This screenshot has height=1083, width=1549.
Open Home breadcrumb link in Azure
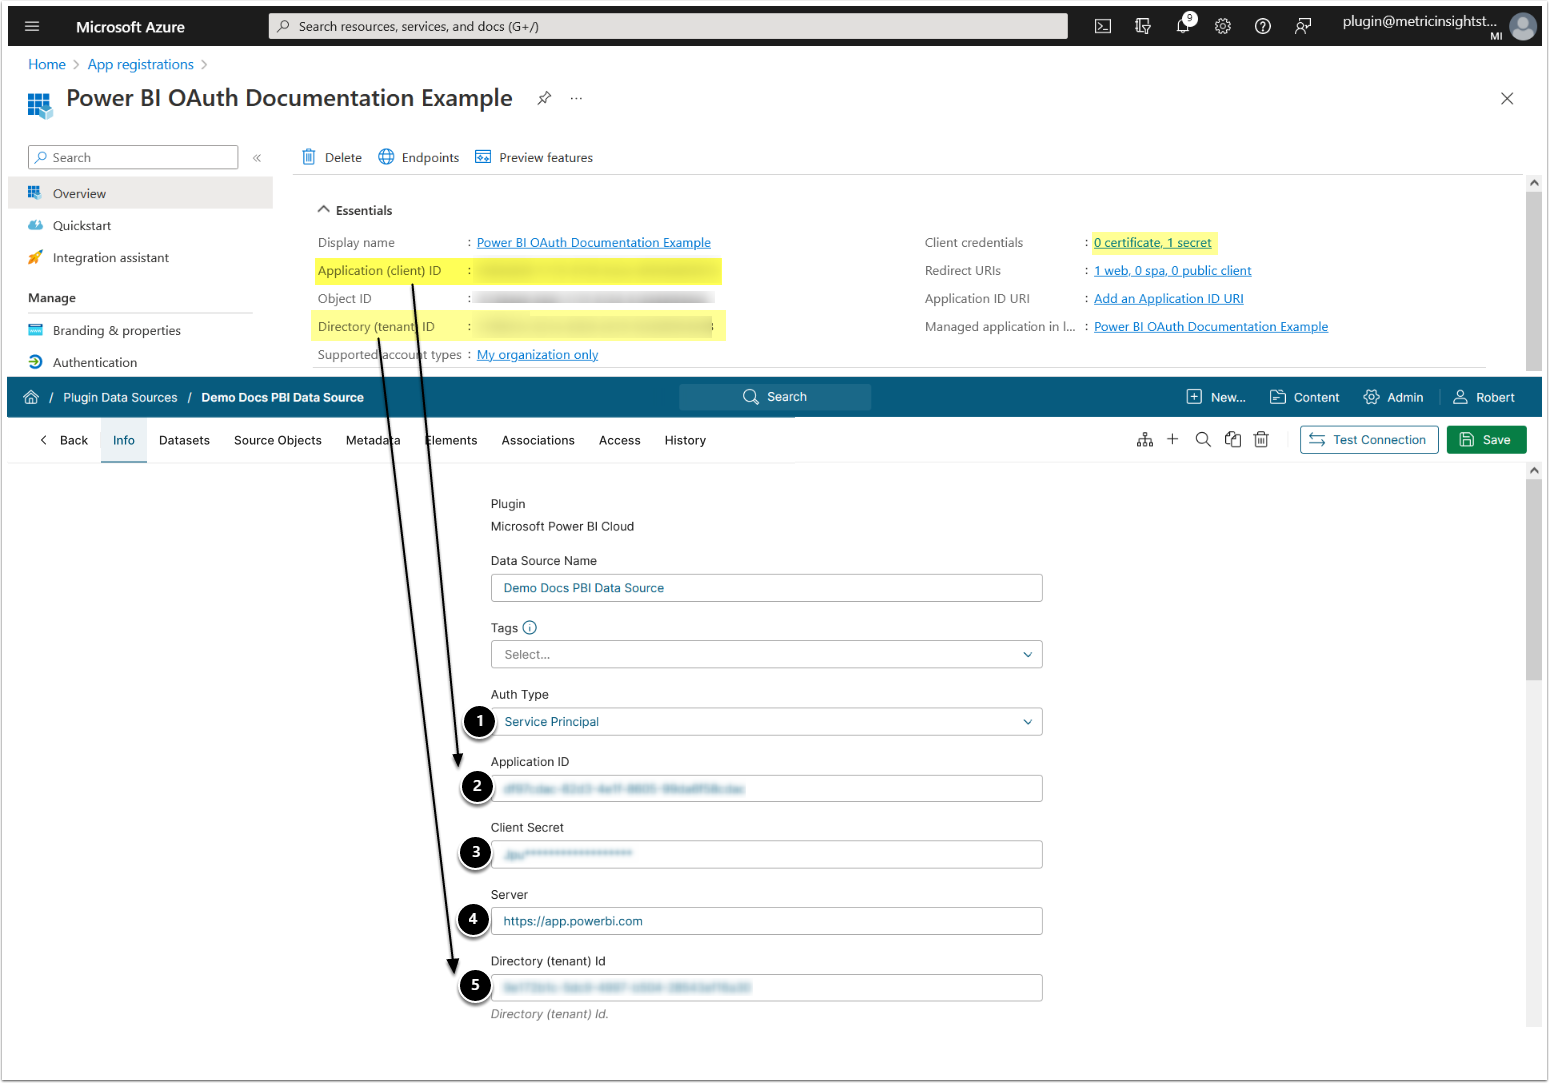tap(47, 64)
